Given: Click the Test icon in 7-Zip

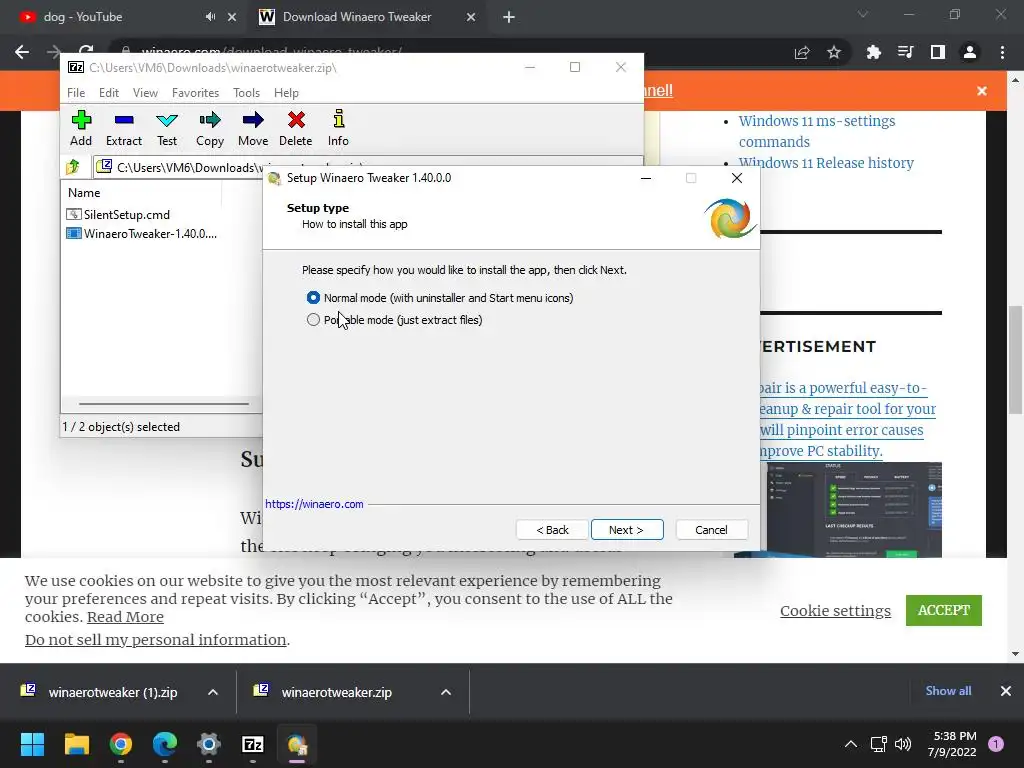Looking at the screenshot, I should coord(167,128).
